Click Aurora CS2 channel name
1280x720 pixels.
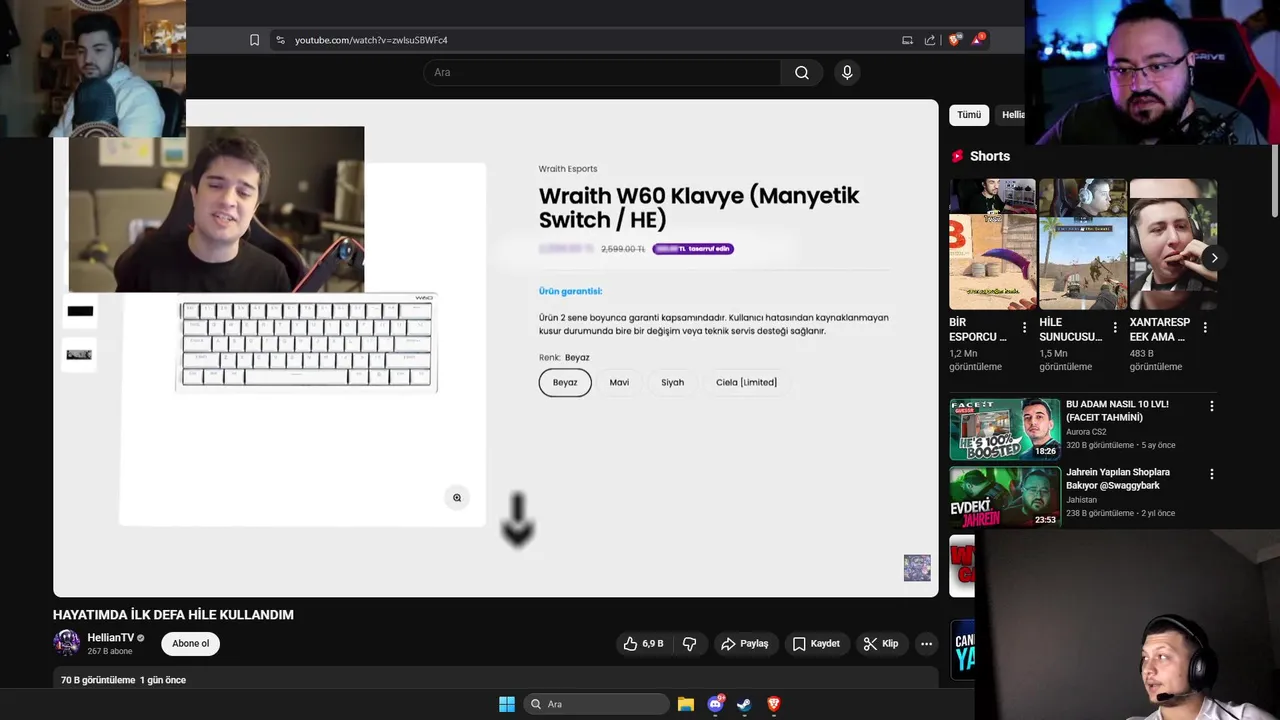pyautogui.click(x=1086, y=432)
